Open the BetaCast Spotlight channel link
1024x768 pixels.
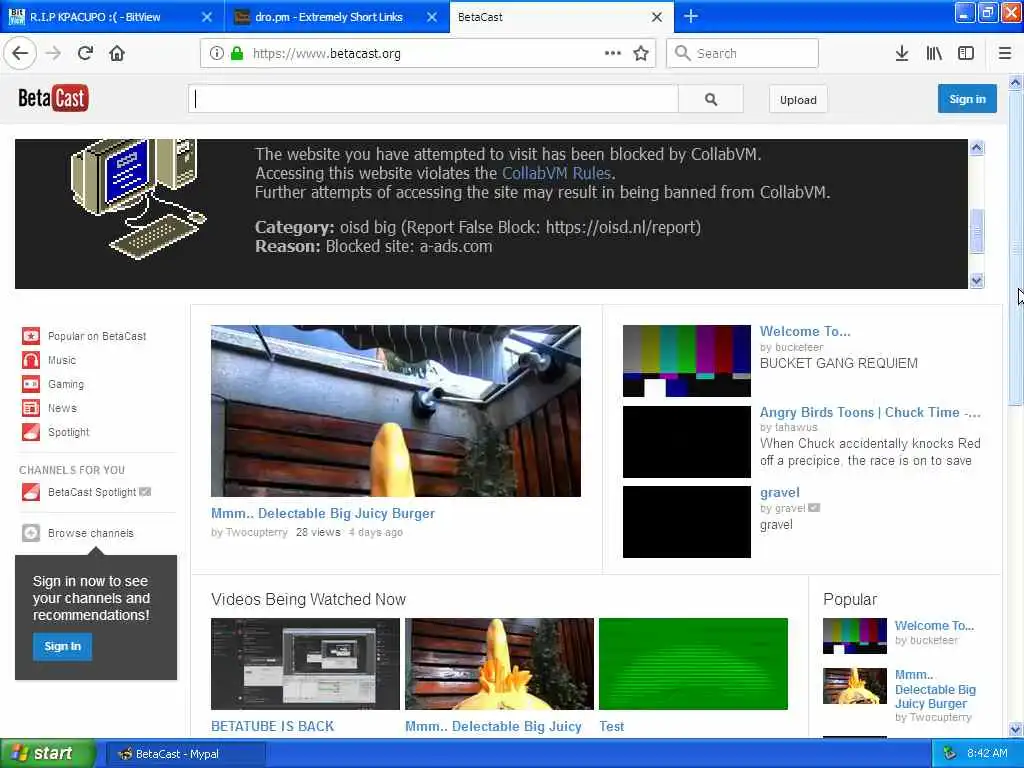point(92,492)
